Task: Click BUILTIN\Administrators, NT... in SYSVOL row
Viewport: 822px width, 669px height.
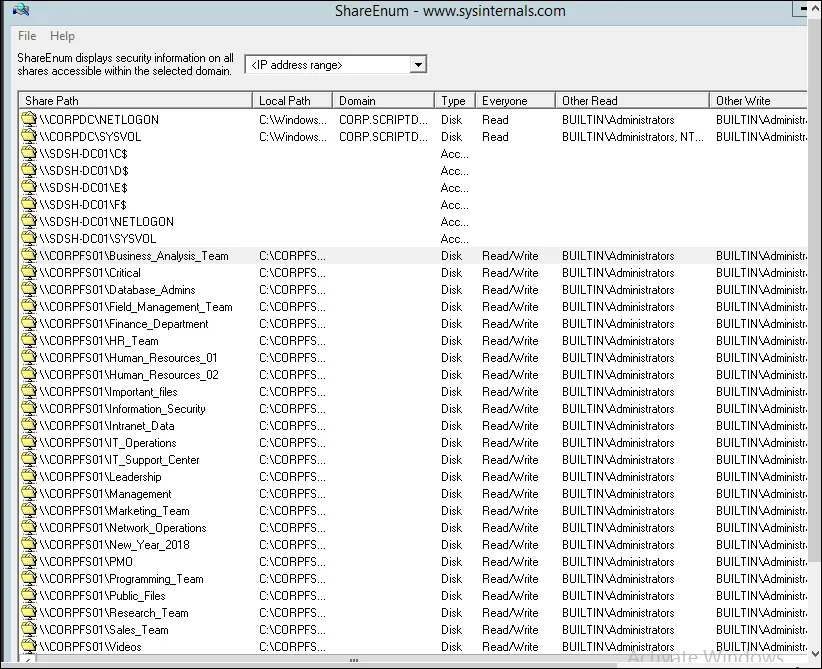Action: click(x=632, y=136)
